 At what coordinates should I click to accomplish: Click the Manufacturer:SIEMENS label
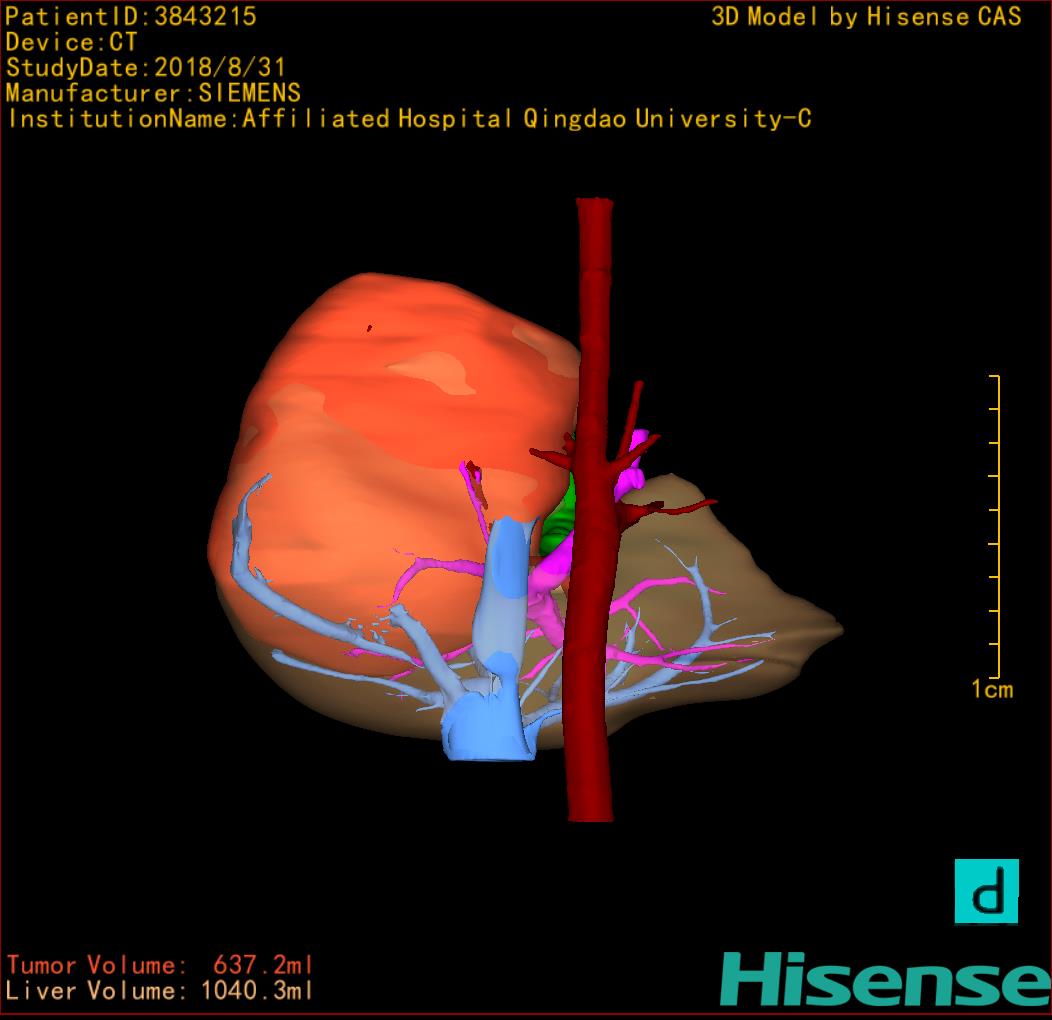tap(153, 93)
